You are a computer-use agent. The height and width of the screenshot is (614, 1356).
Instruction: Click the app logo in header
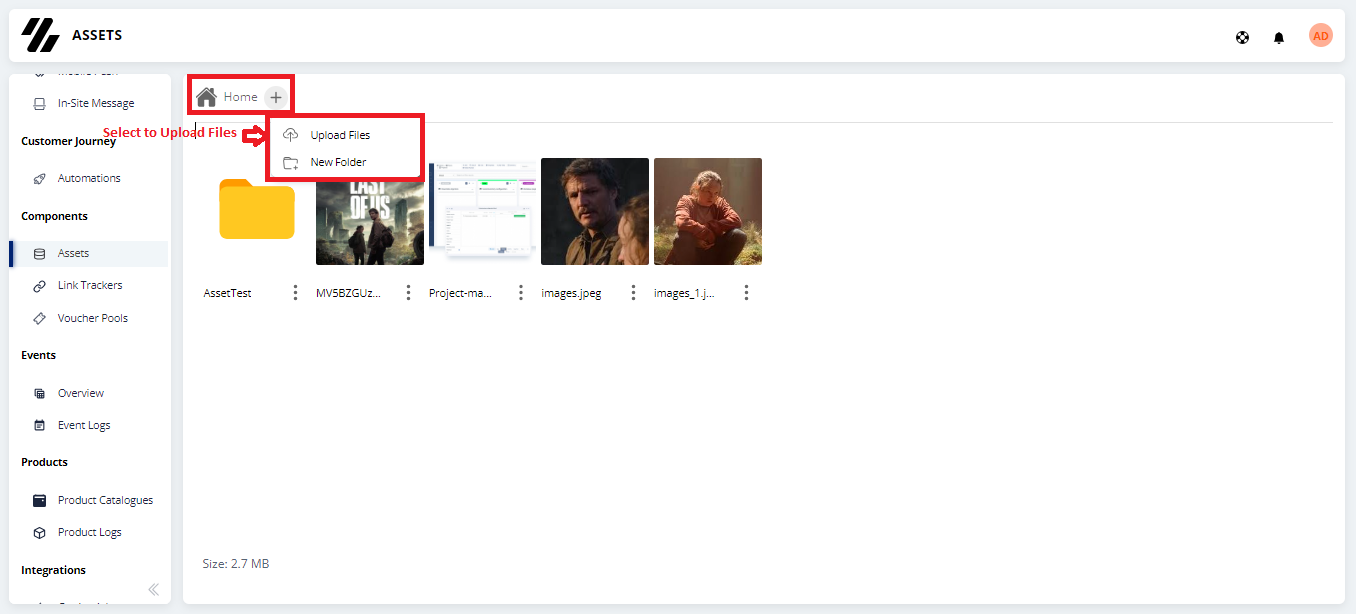point(41,35)
